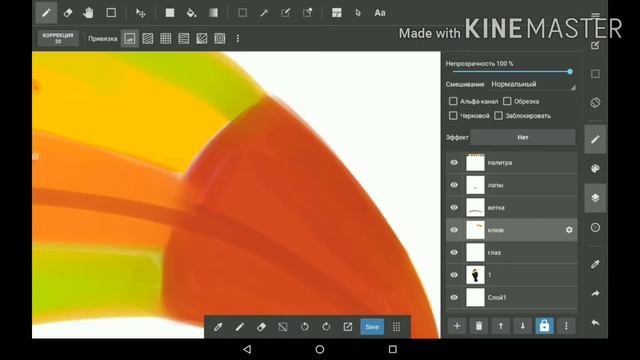
Task: Tap the circle material icon in sidebar
Action: click(x=595, y=227)
